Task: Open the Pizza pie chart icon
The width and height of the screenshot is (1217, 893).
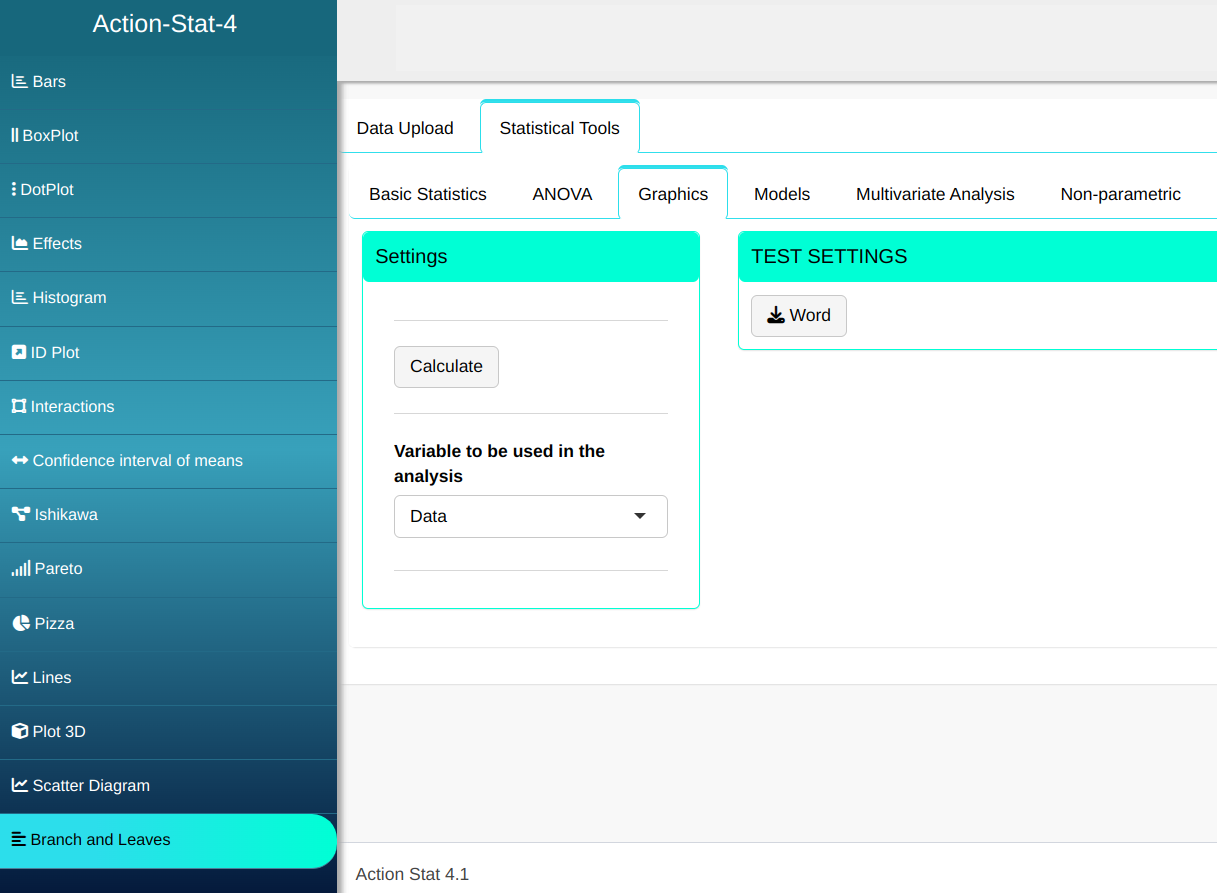Action: coord(21,623)
